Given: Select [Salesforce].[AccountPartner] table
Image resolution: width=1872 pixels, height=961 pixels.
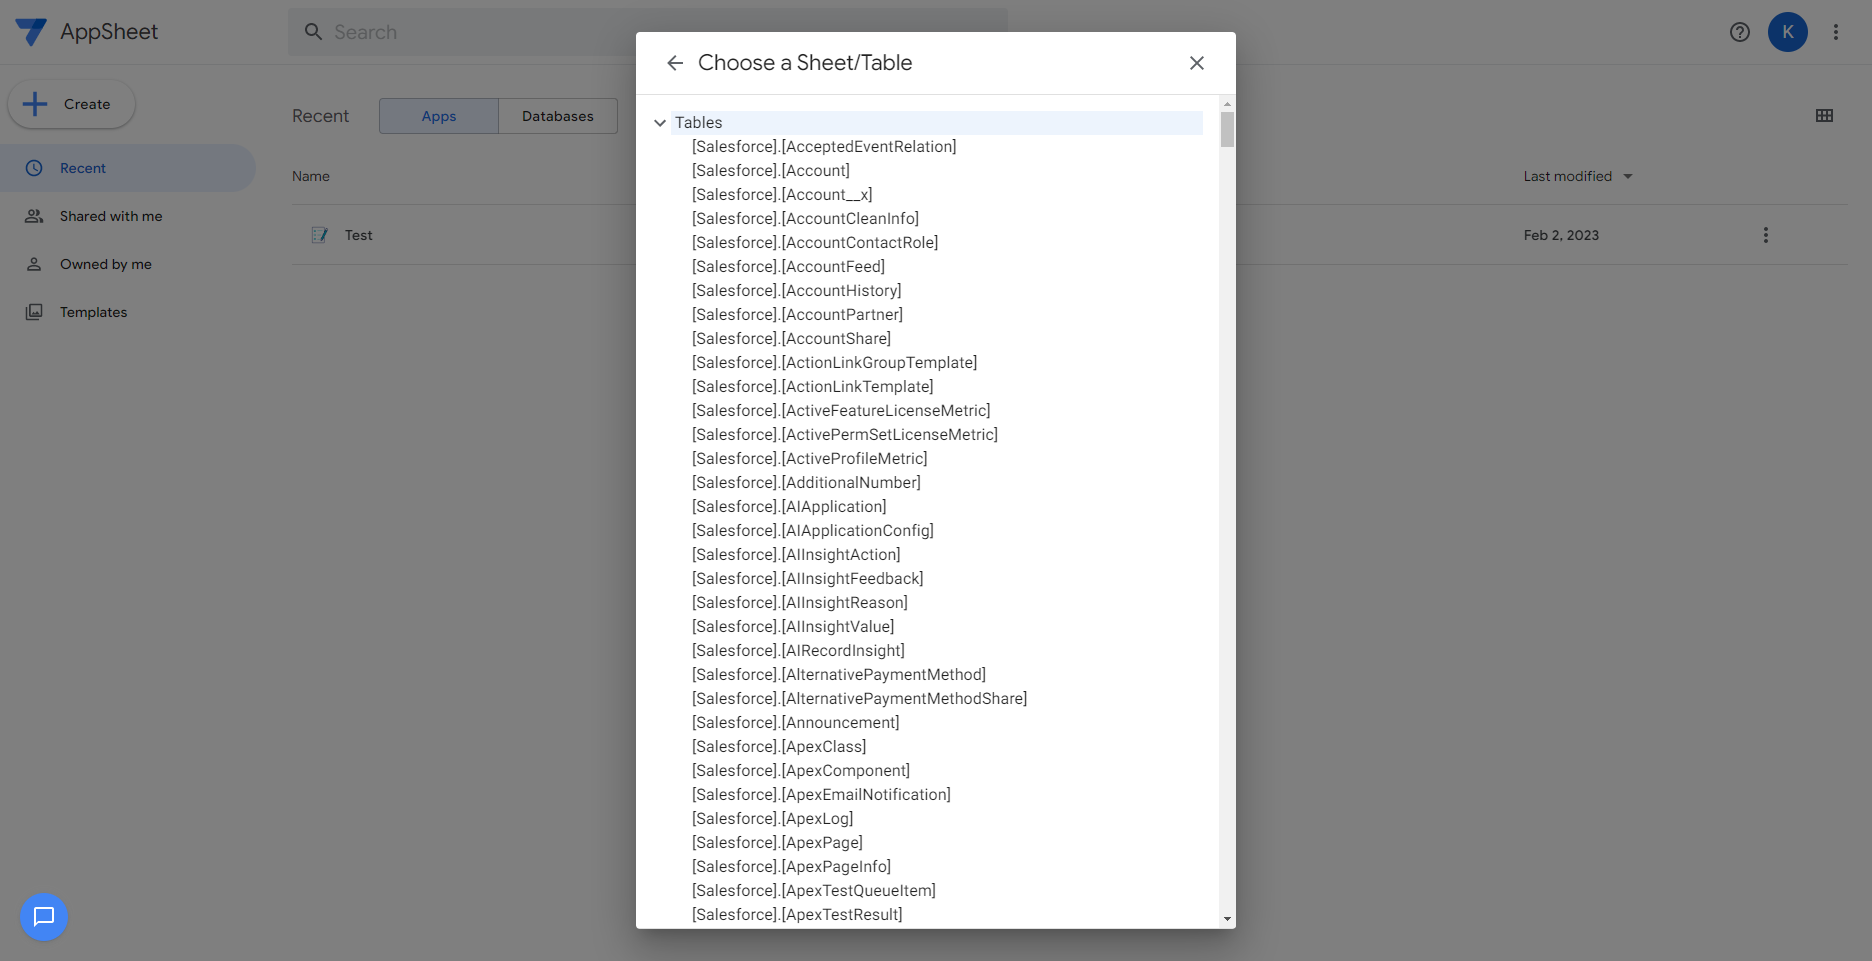Looking at the screenshot, I should 797,315.
